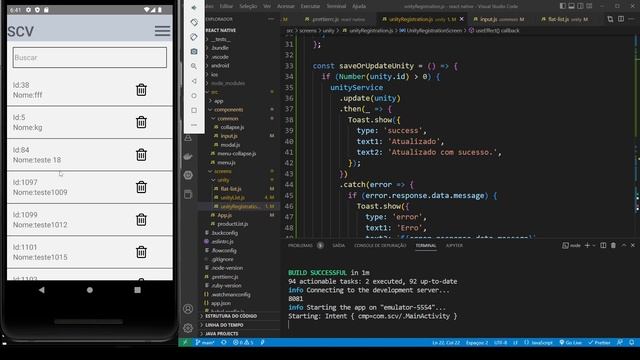The width and height of the screenshot is (640, 360).
Task: Expand ESTRUTURA DO CÓDIGO section
Action: [x=231, y=316]
